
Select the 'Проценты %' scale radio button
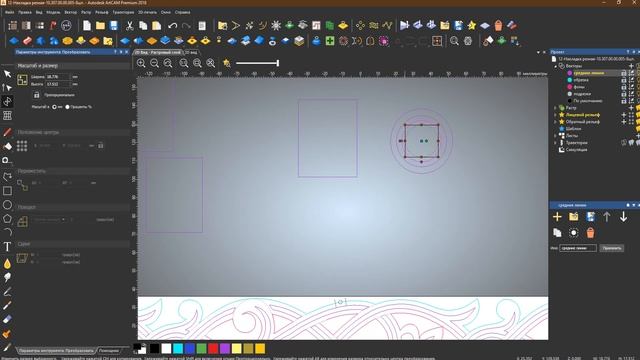pos(68,107)
